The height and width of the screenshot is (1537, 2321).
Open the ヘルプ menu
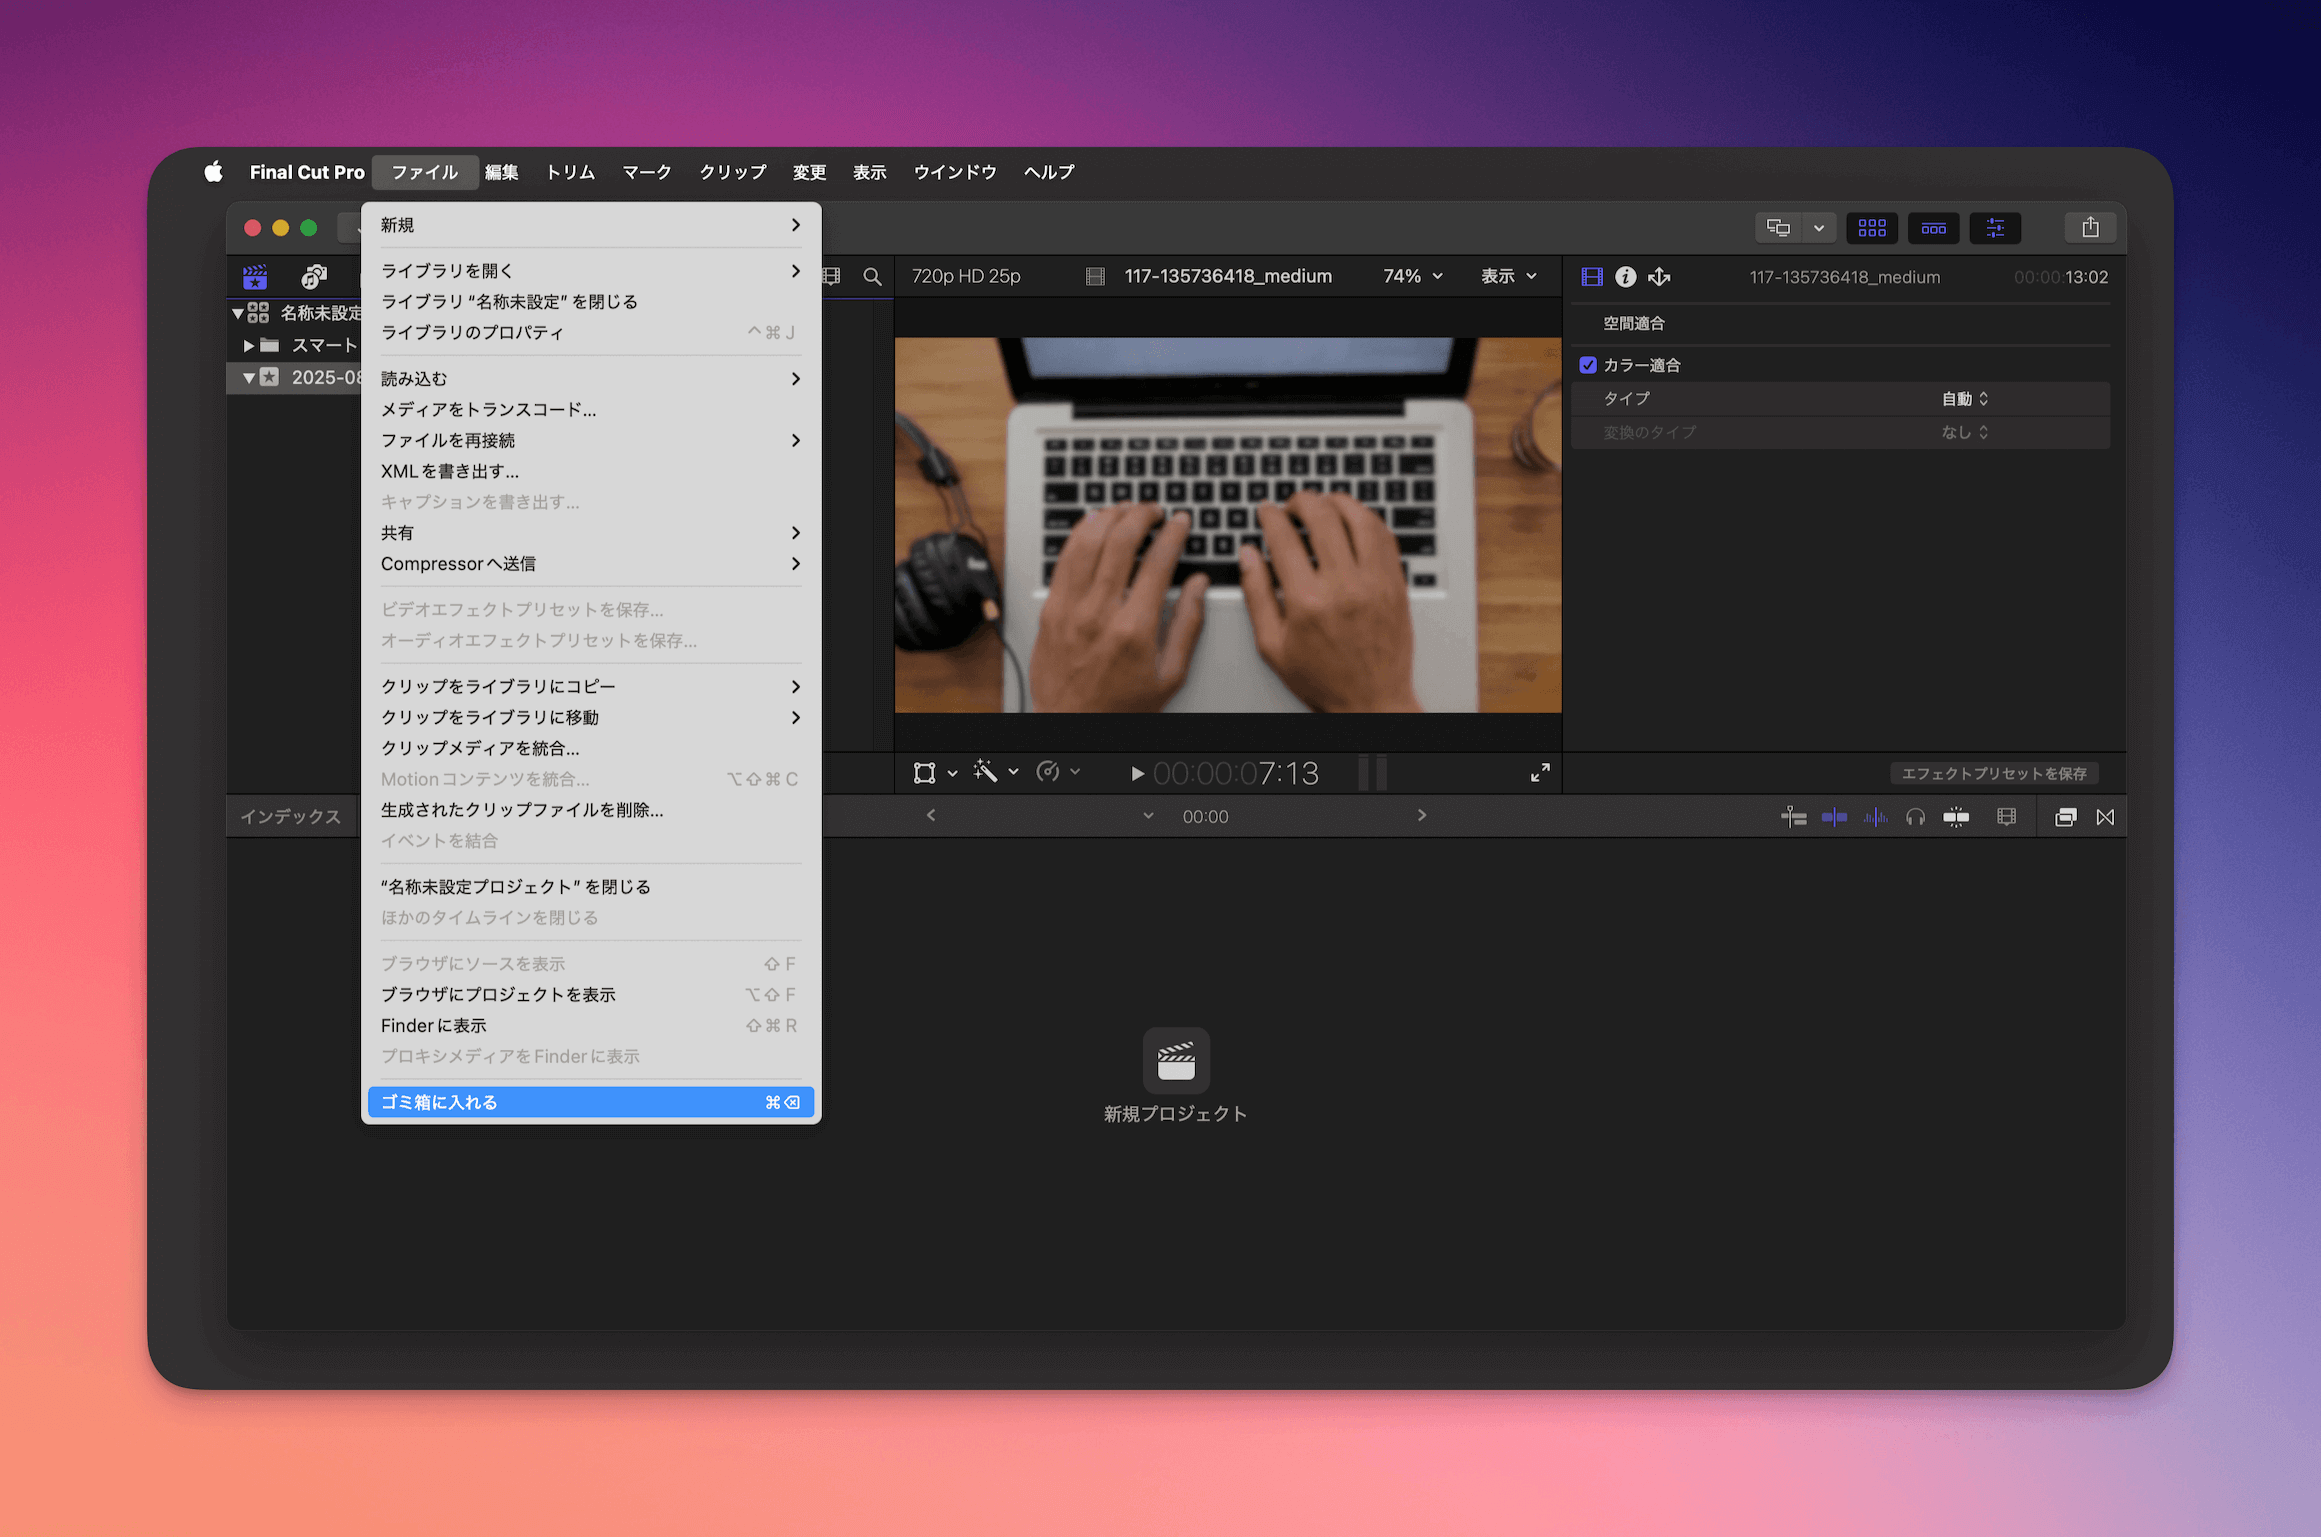(x=1049, y=172)
